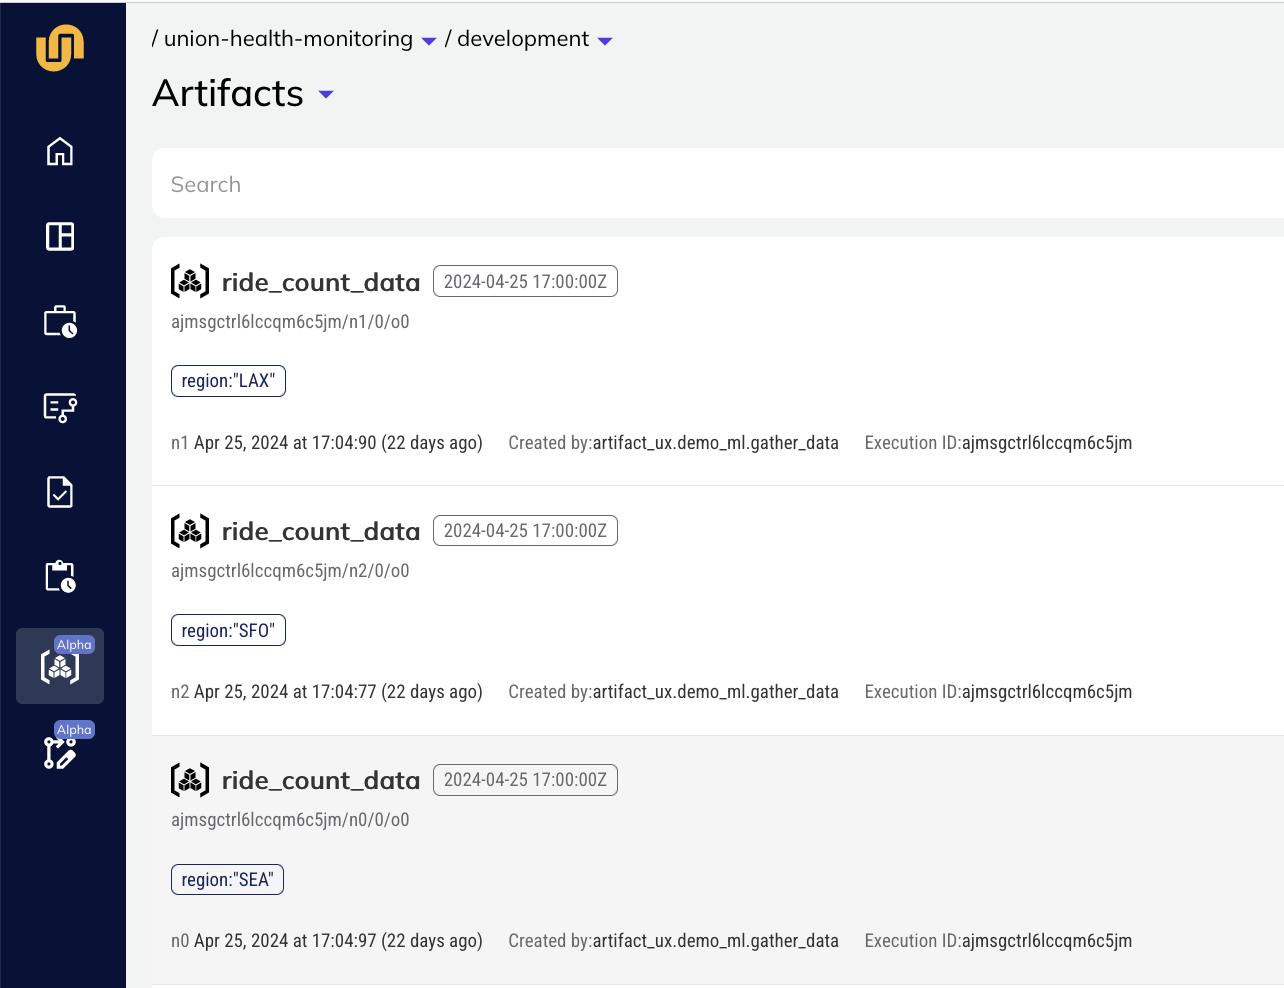Click the development breadcrumb text

click(523, 39)
